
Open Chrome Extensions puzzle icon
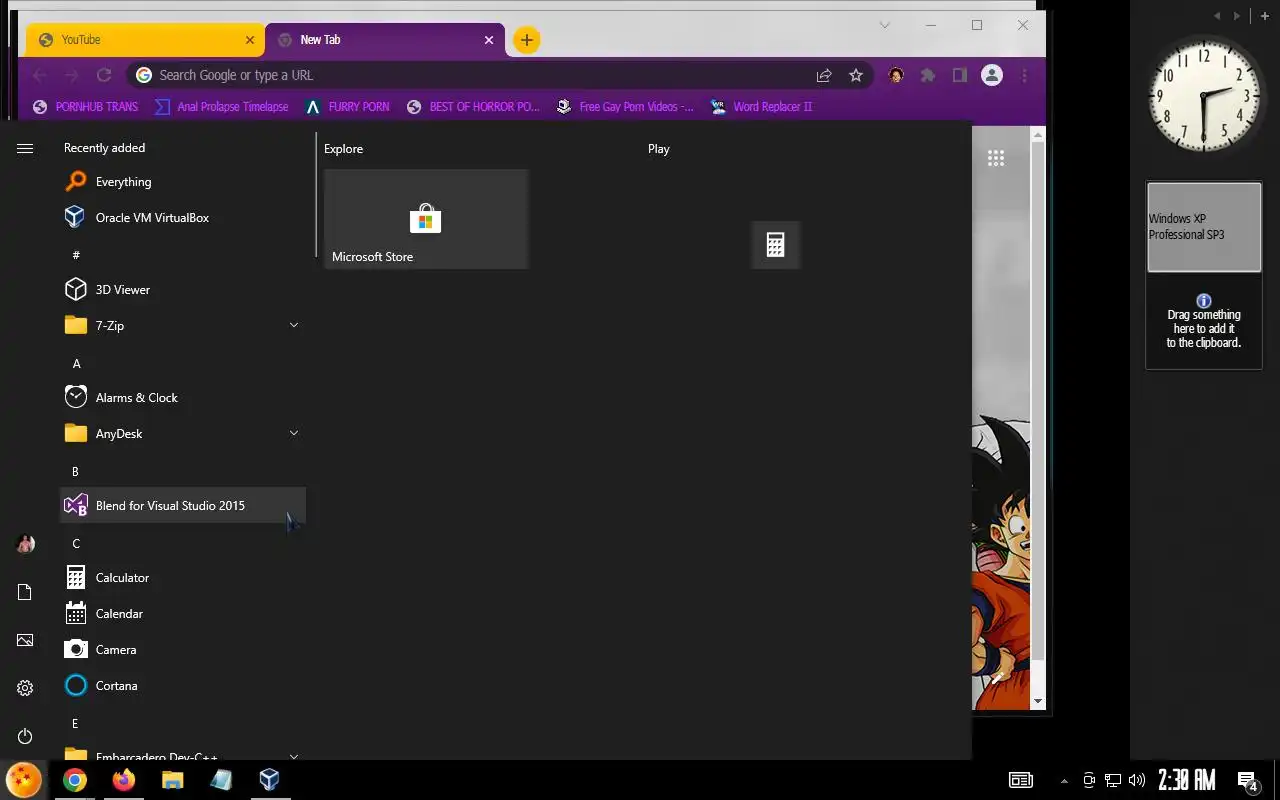point(928,75)
